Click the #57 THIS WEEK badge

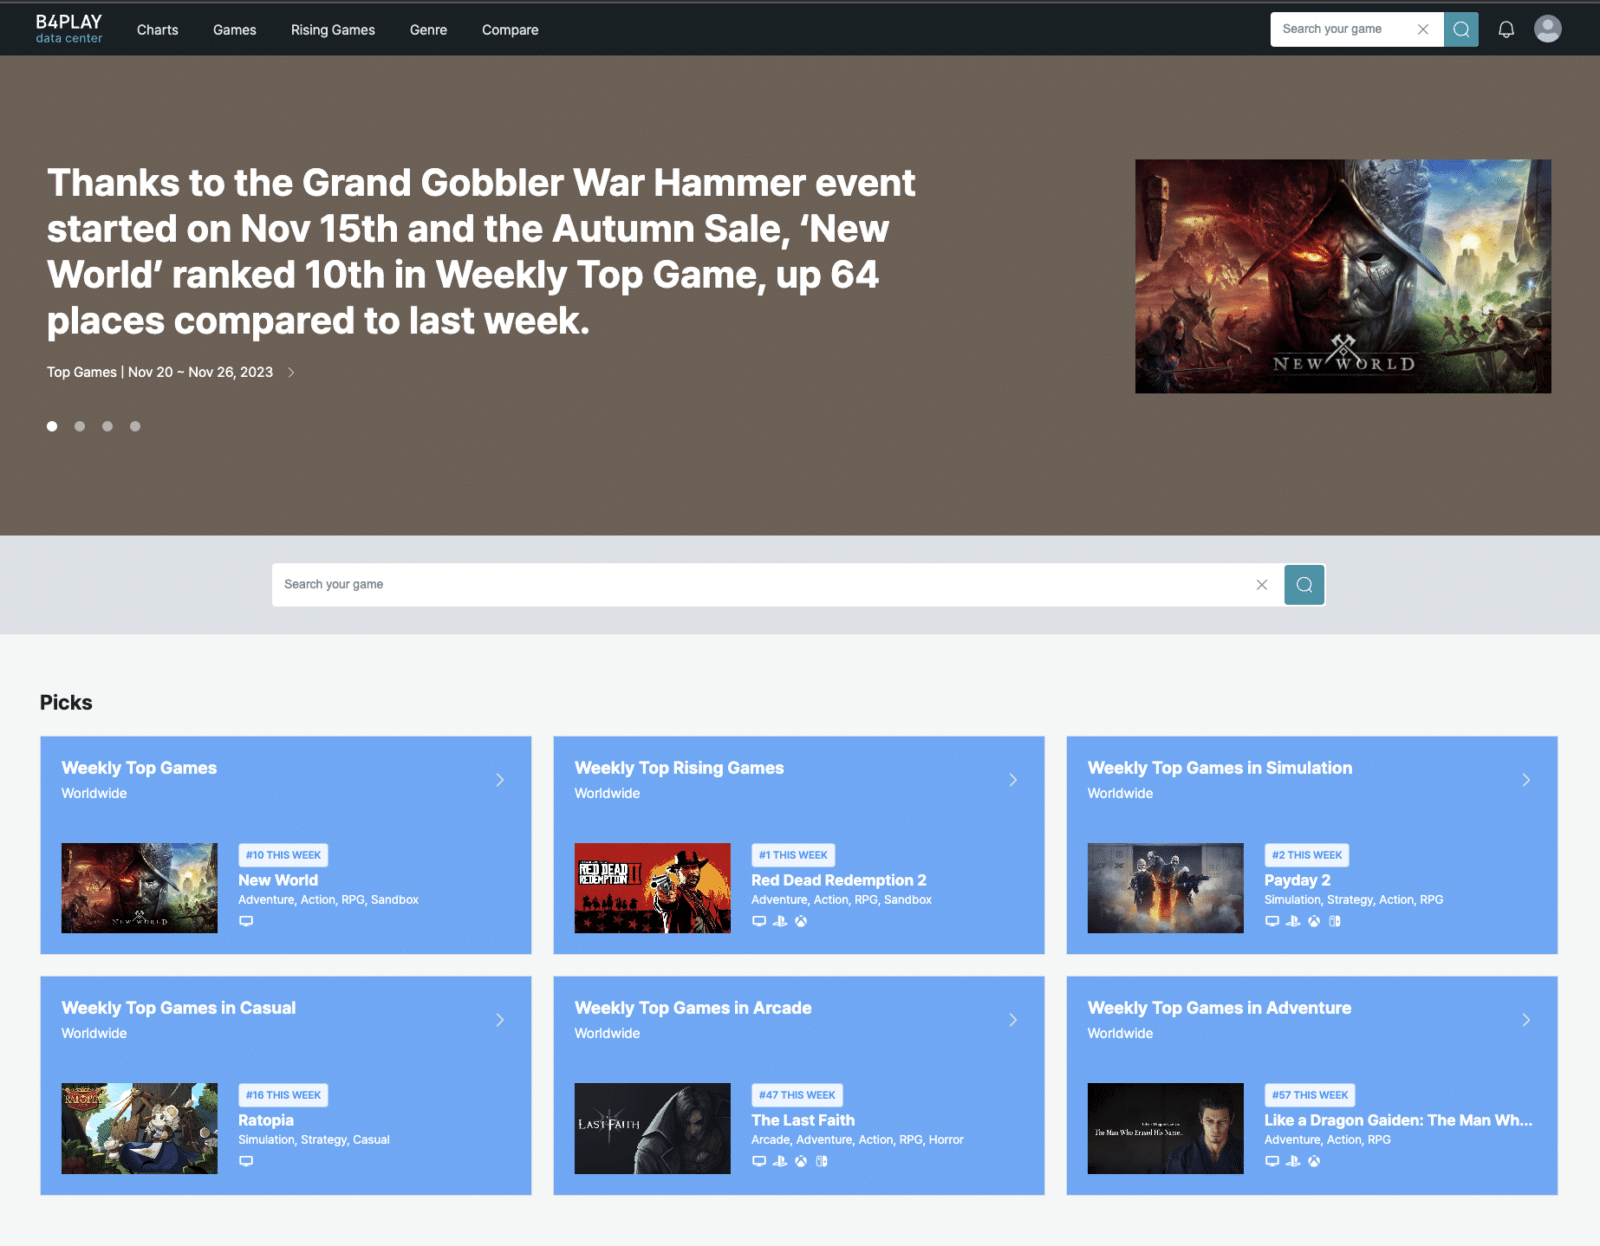point(1310,1095)
